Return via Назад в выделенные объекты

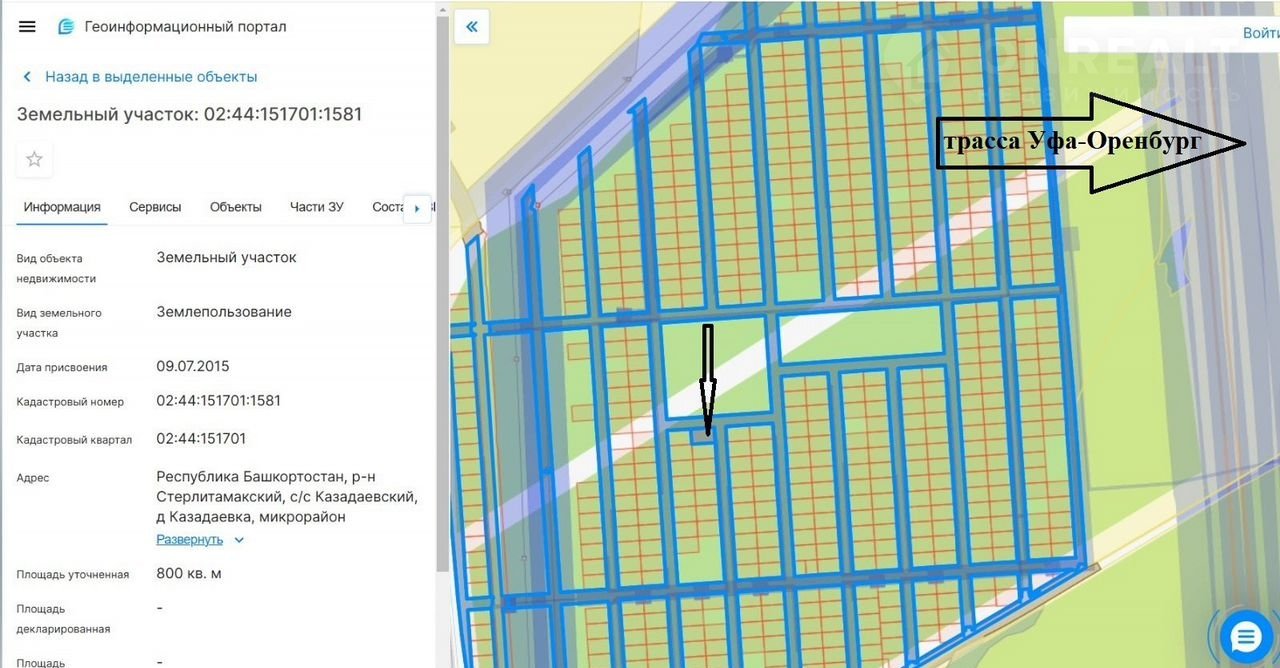click(151, 77)
